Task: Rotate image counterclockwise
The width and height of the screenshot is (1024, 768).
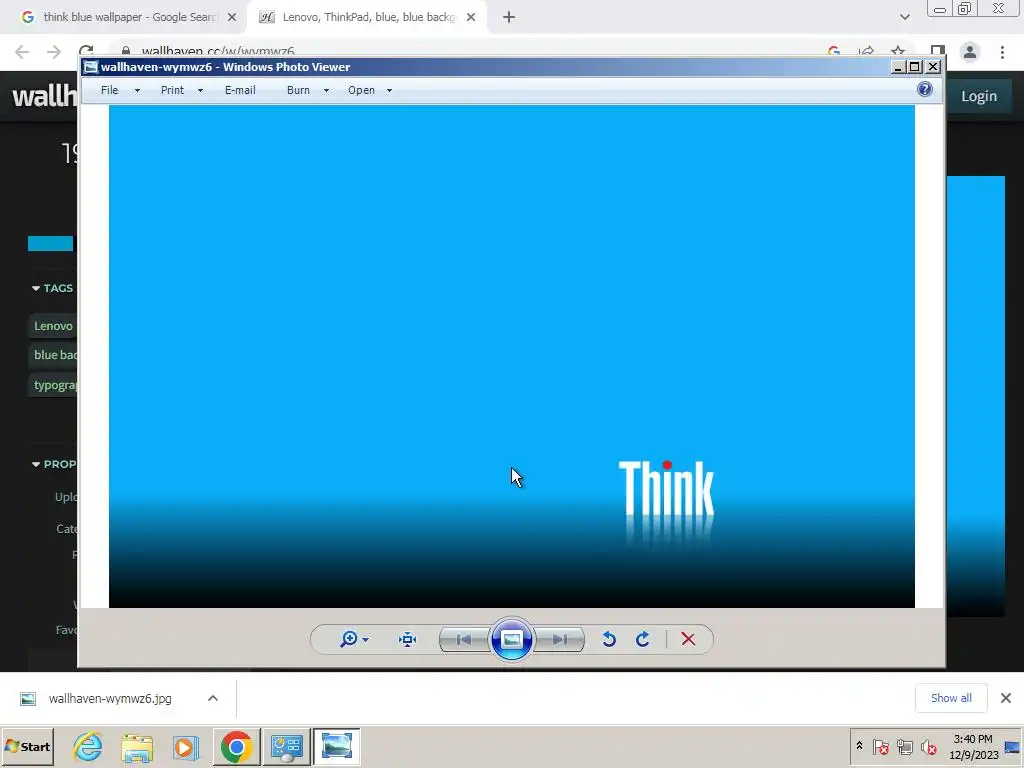Action: click(609, 639)
